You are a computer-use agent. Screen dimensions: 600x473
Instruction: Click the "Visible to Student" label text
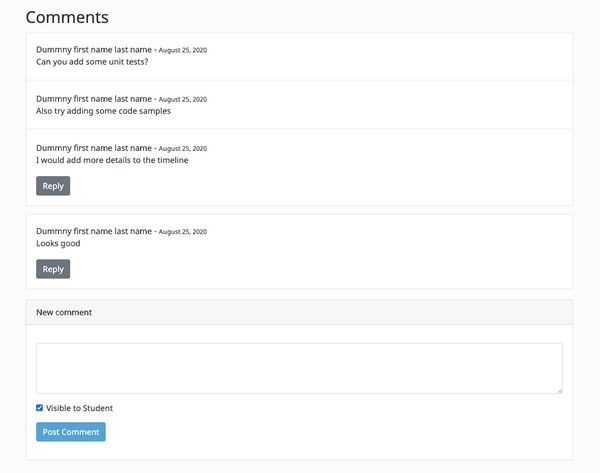coord(79,408)
